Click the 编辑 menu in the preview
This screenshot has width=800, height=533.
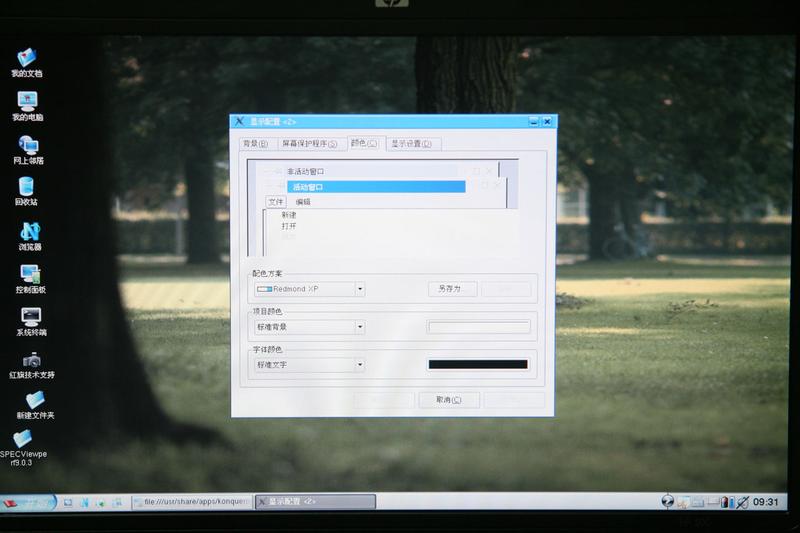point(303,202)
